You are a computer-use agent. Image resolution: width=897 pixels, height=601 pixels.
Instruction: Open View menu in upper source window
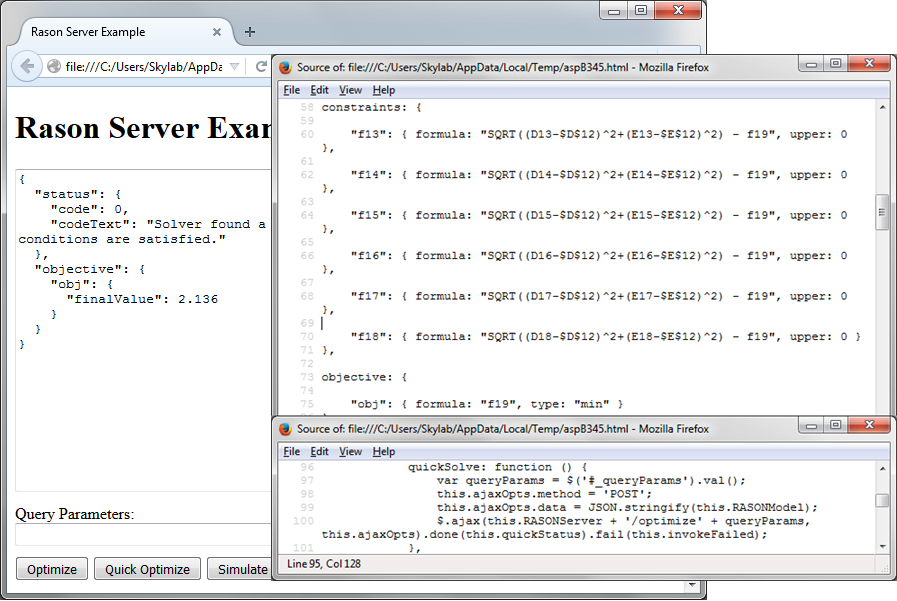(350, 90)
